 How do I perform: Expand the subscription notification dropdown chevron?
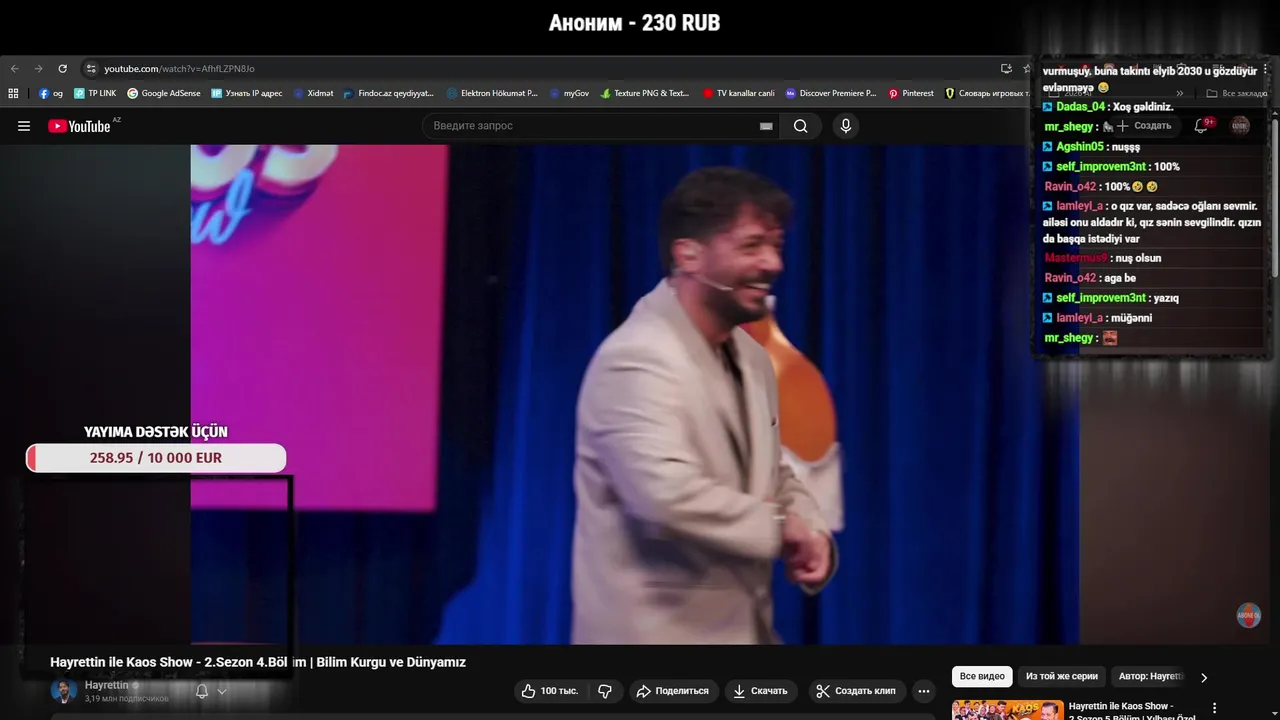222,691
